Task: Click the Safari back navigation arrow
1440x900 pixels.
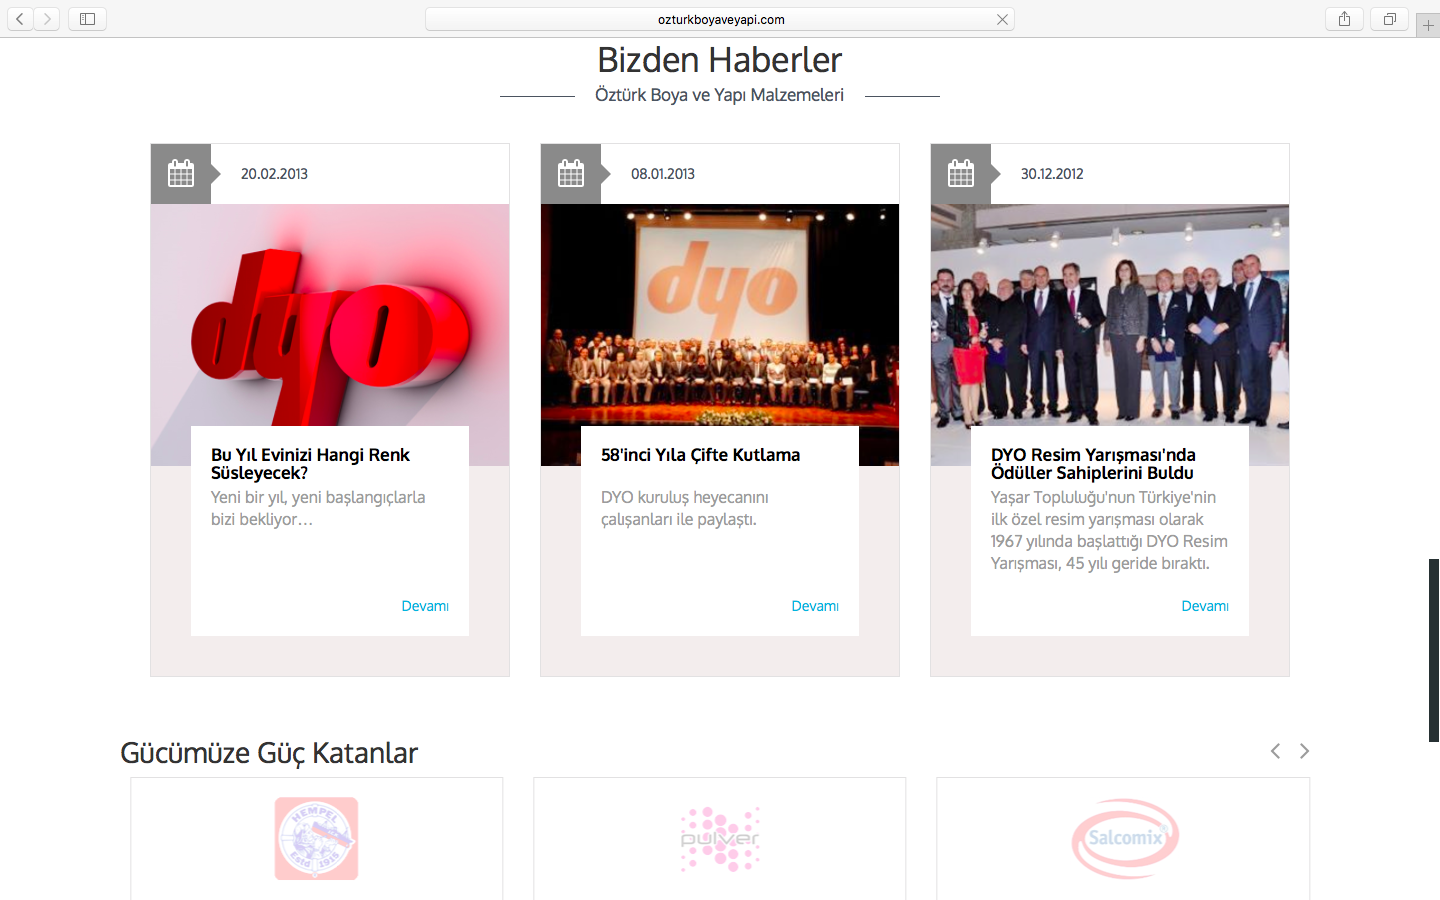Action: pos(20,19)
